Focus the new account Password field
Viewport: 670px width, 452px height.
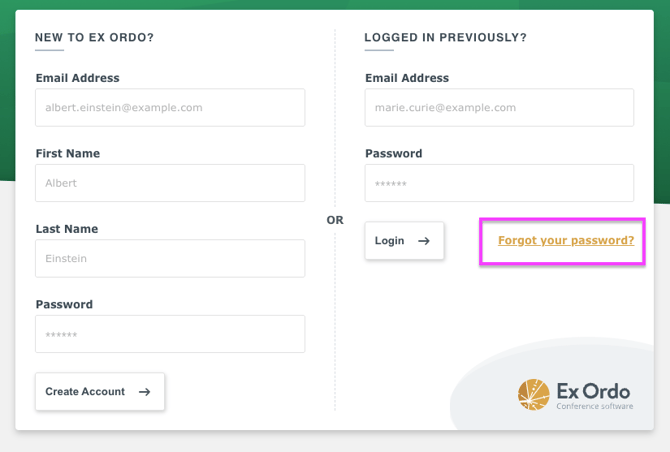point(170,334)
